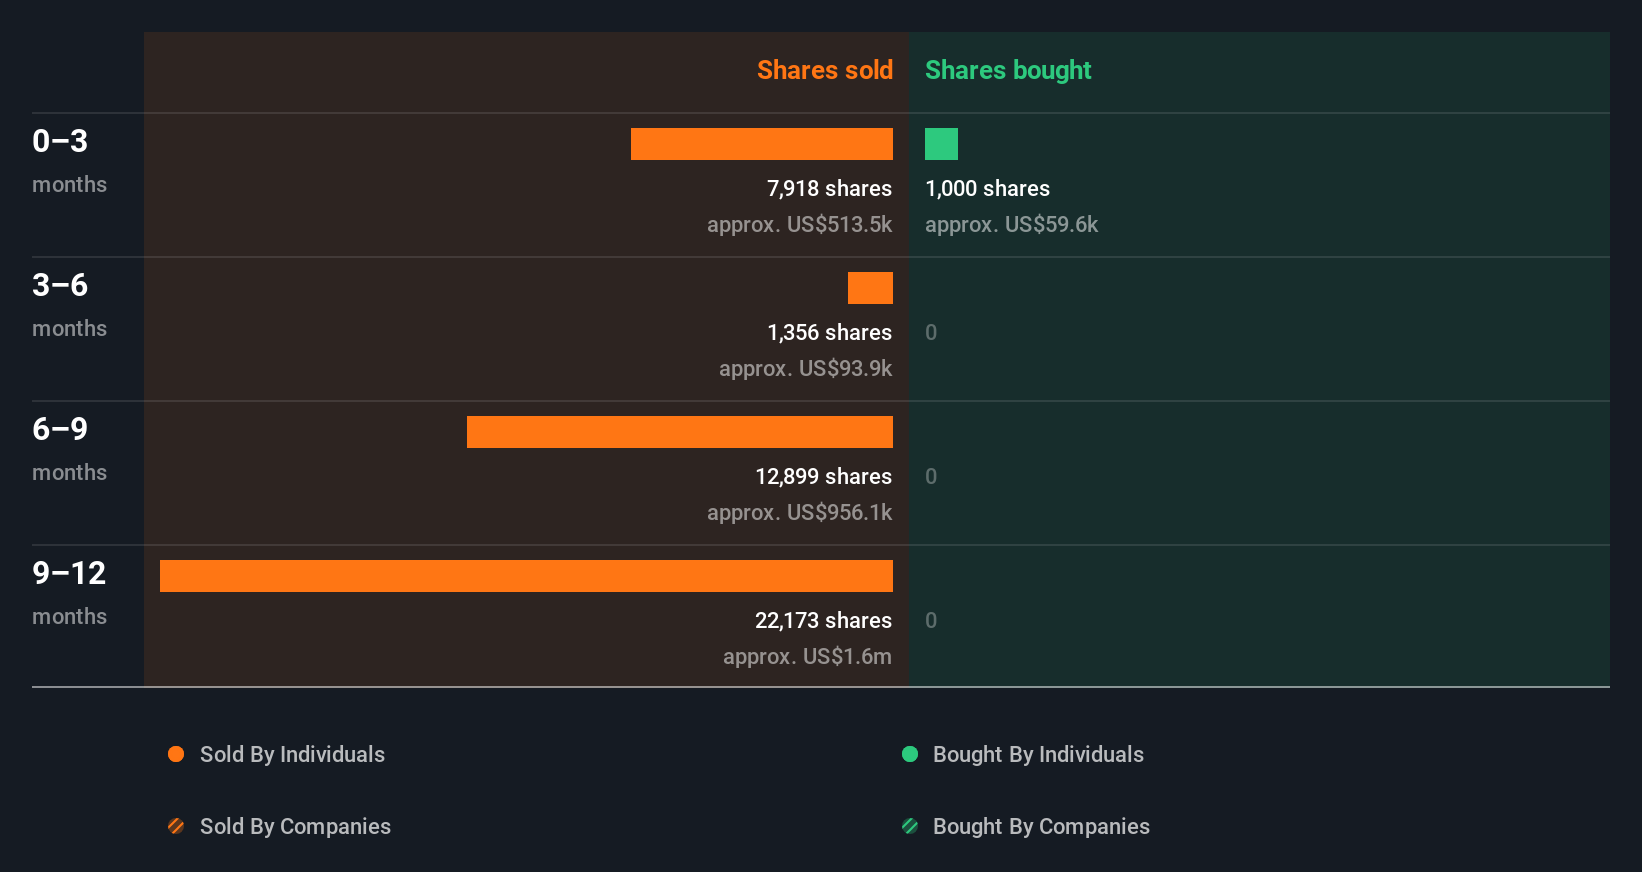Select the Bought By Individuals legend label
The width and height of the screenshot is (1642, 872).
[x=1038, y=754]
